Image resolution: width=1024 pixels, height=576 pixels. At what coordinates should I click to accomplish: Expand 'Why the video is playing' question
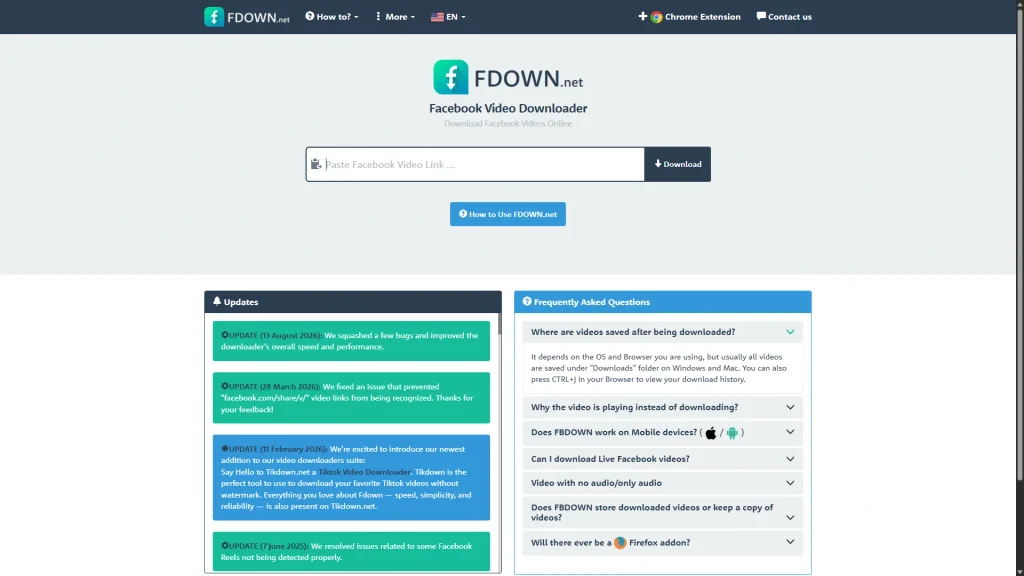662,407
